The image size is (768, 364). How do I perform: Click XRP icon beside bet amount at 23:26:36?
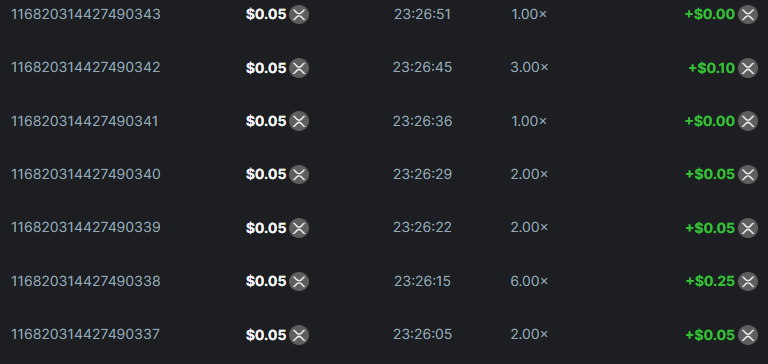[x=299, y=121]
